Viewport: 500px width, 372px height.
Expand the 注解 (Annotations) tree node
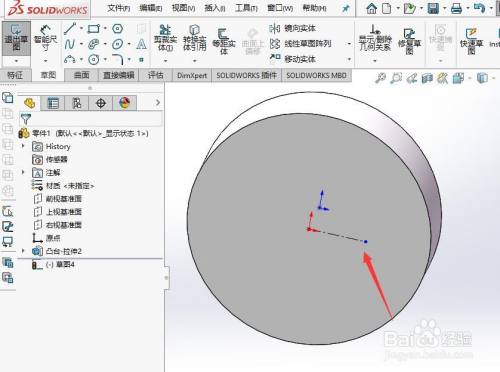click(23, 172)
